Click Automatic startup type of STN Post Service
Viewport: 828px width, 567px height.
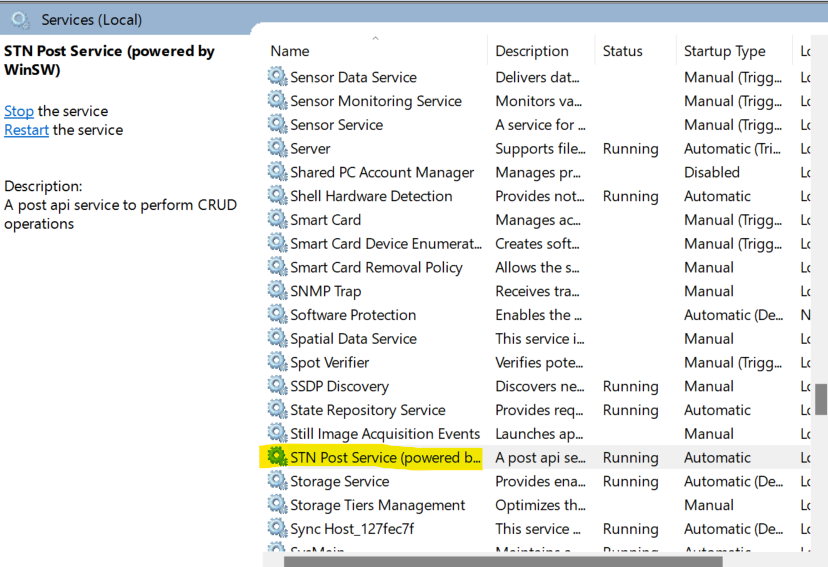(x=717, y=458)
